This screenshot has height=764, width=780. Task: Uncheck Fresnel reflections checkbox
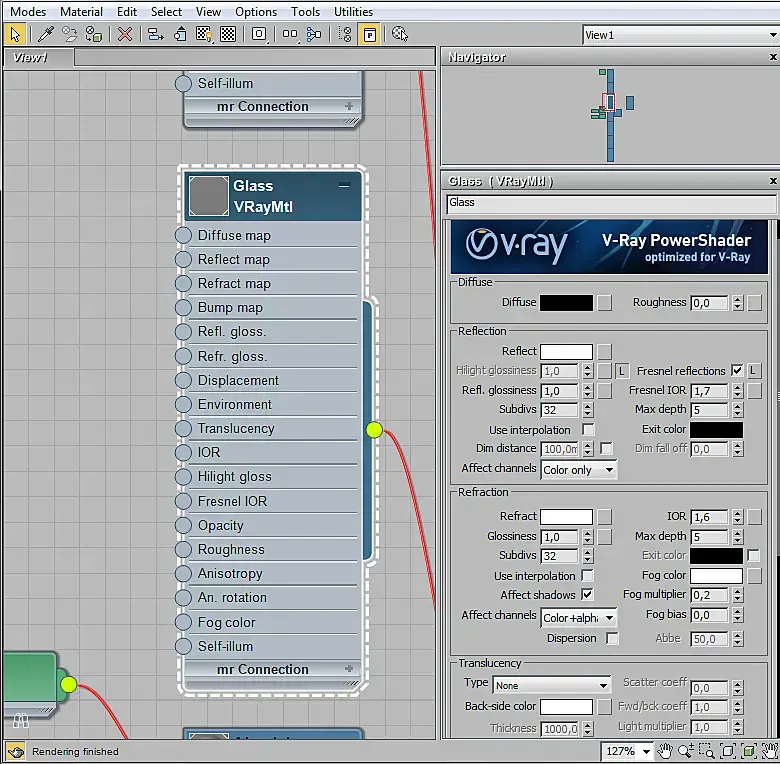tap(737, 371)
